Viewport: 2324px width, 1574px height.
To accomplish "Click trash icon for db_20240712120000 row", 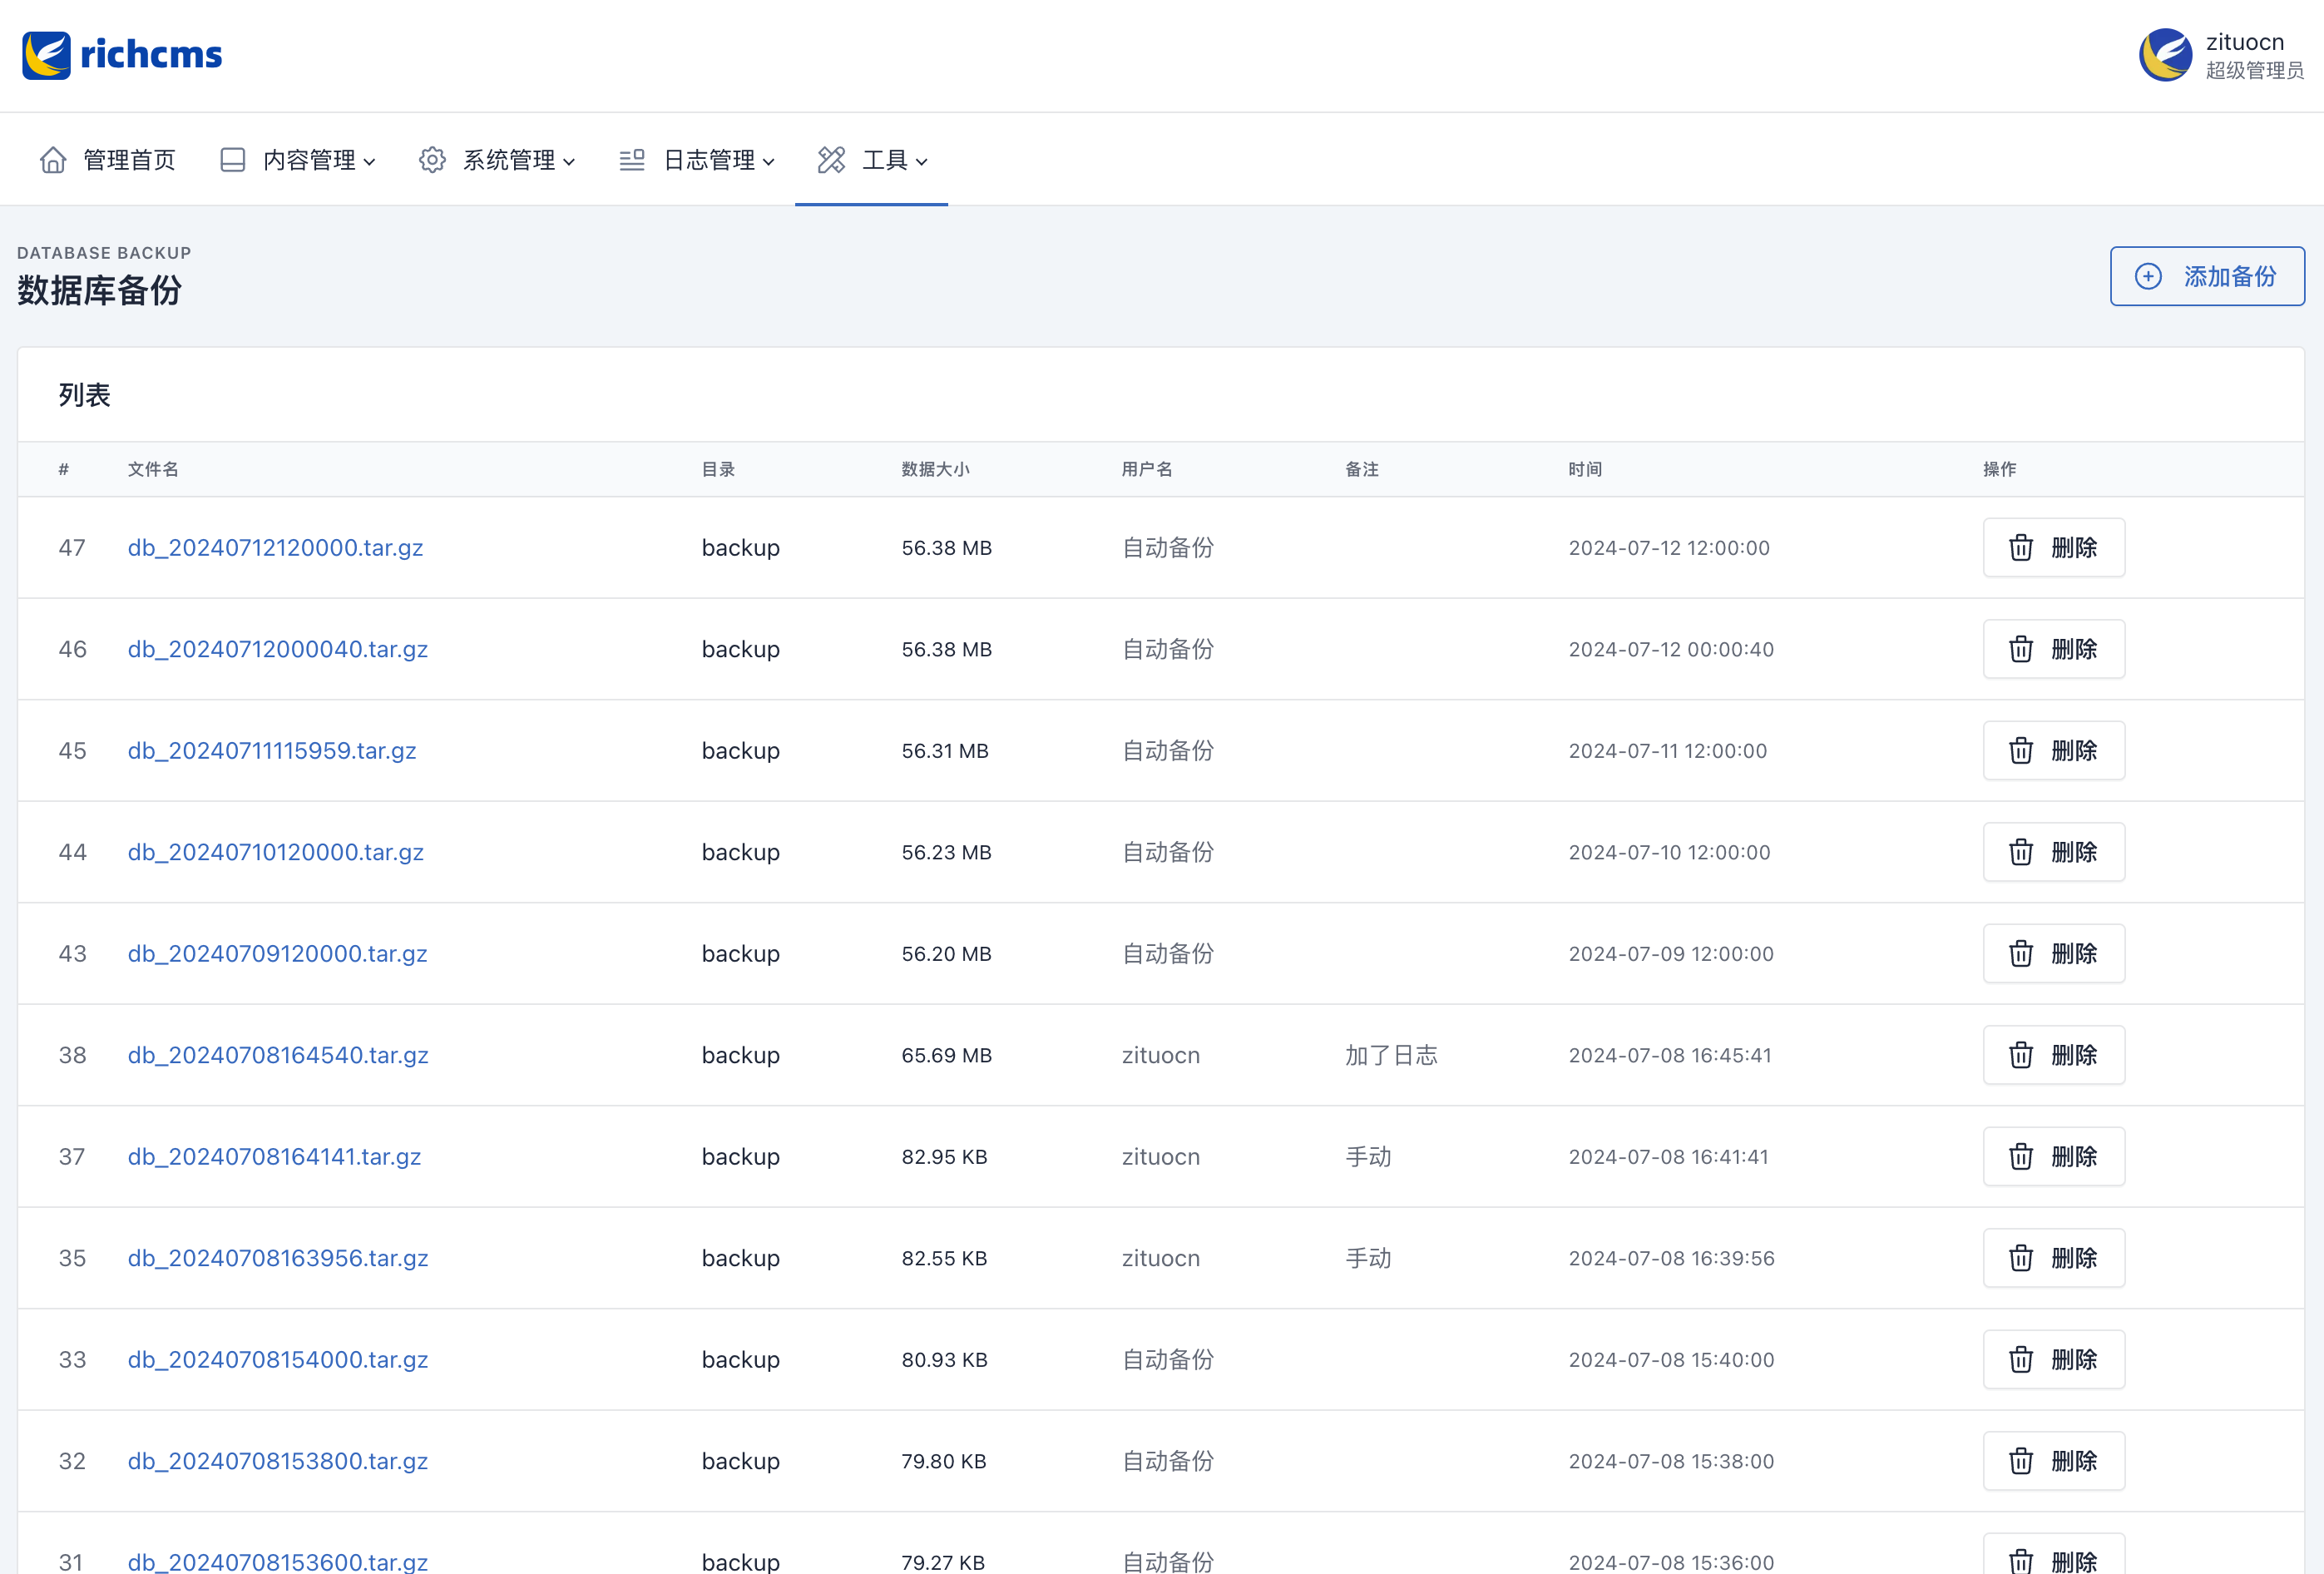I will (2021, 547).
